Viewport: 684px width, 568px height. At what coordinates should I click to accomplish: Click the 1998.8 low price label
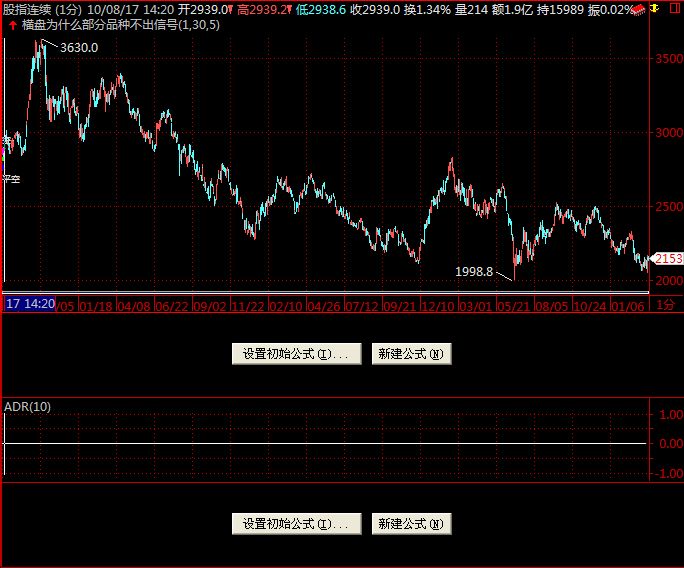[474, 272]
